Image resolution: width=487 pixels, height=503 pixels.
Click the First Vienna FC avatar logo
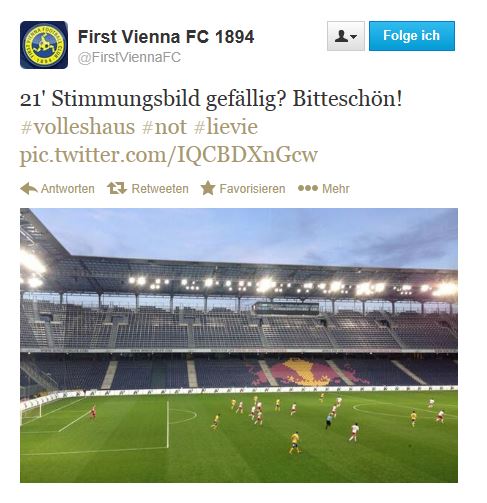[44, 45]
